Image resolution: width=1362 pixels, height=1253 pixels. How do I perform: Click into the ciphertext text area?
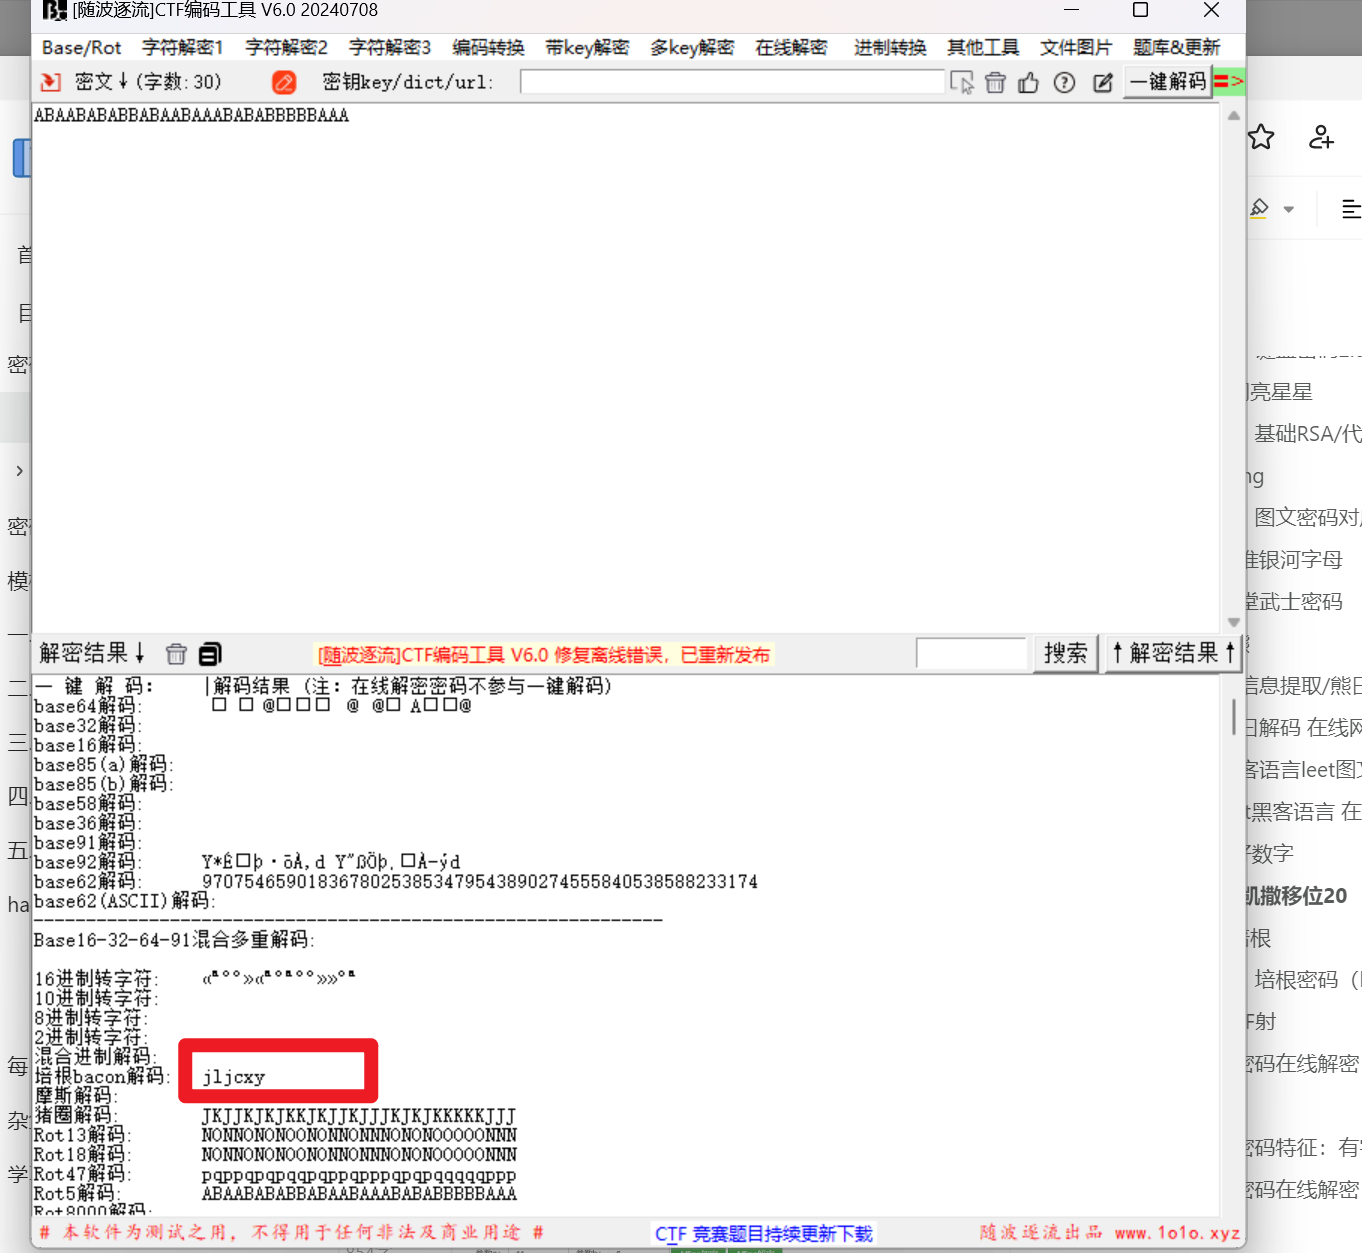626,368
